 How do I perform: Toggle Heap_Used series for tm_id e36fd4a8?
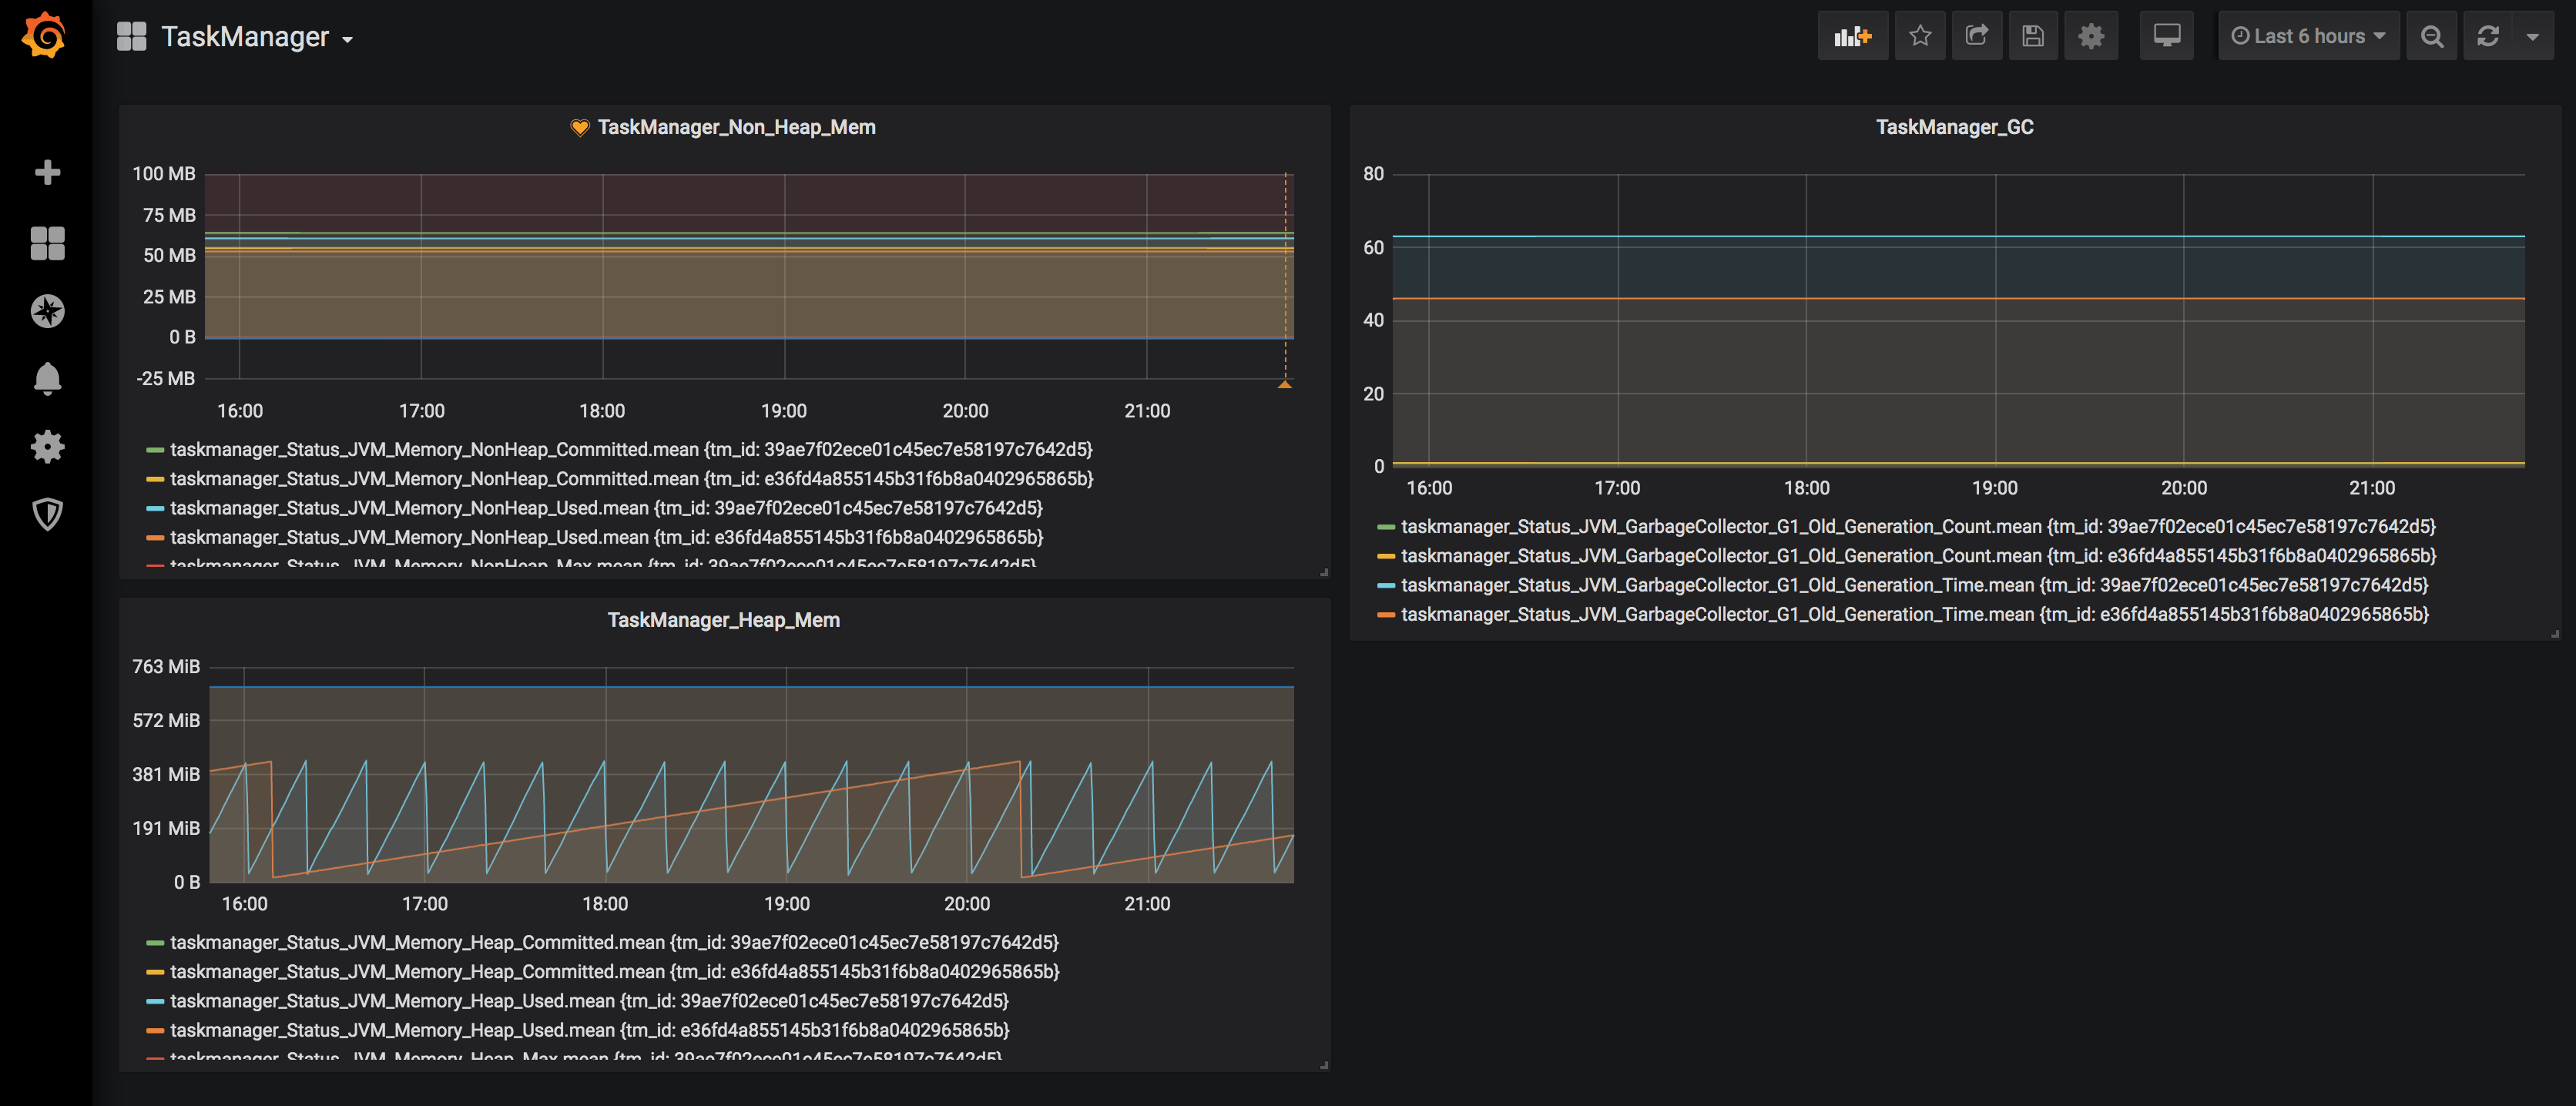pyautogui.click(x=589, y=1030)
